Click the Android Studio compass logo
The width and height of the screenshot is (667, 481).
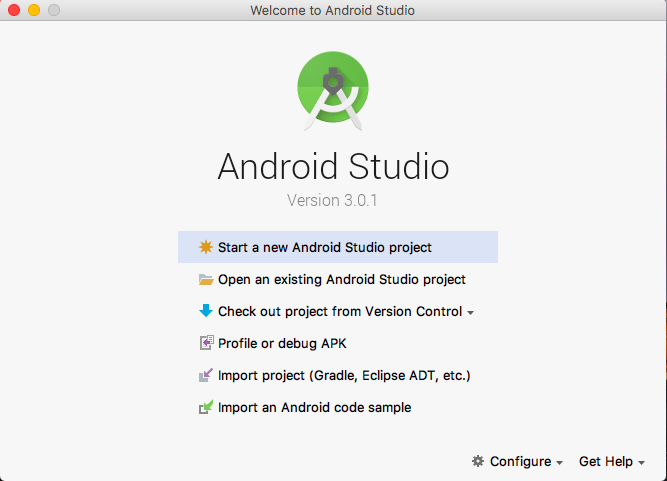[x=333, y=91]
